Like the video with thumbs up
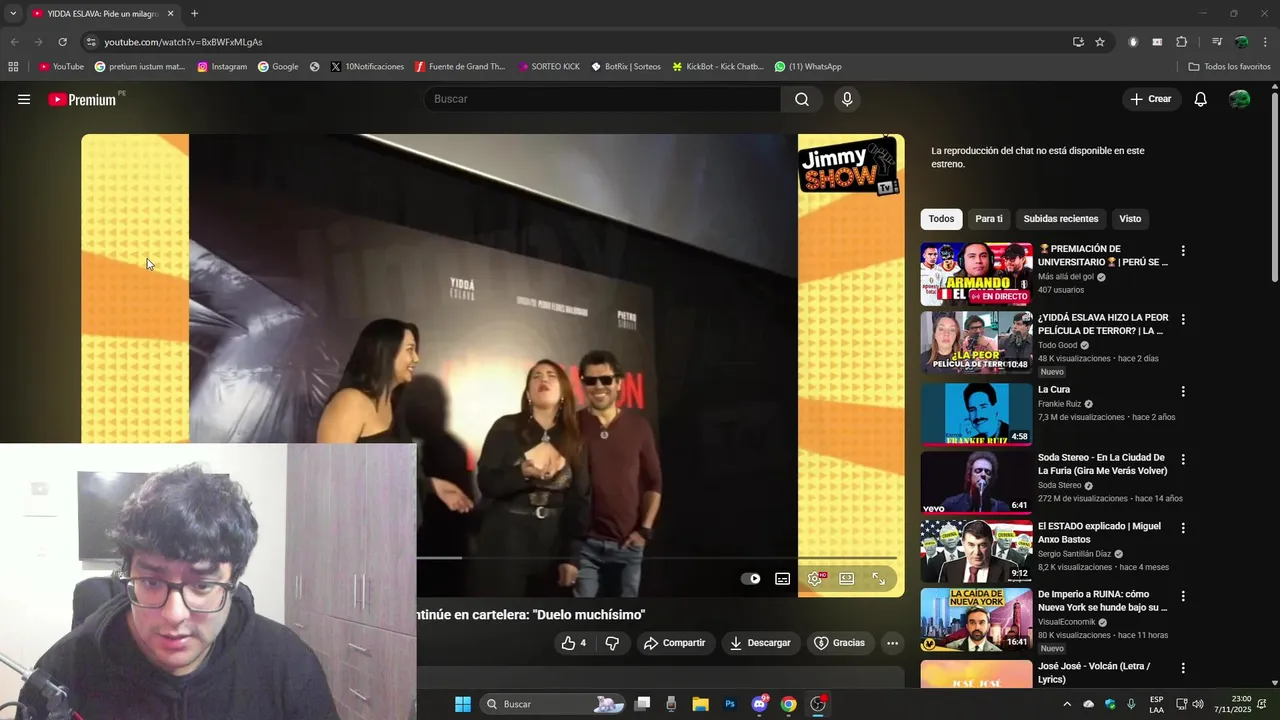Image resolution: width=1280 pixels, height=720 pixels. tap(573, 643)
